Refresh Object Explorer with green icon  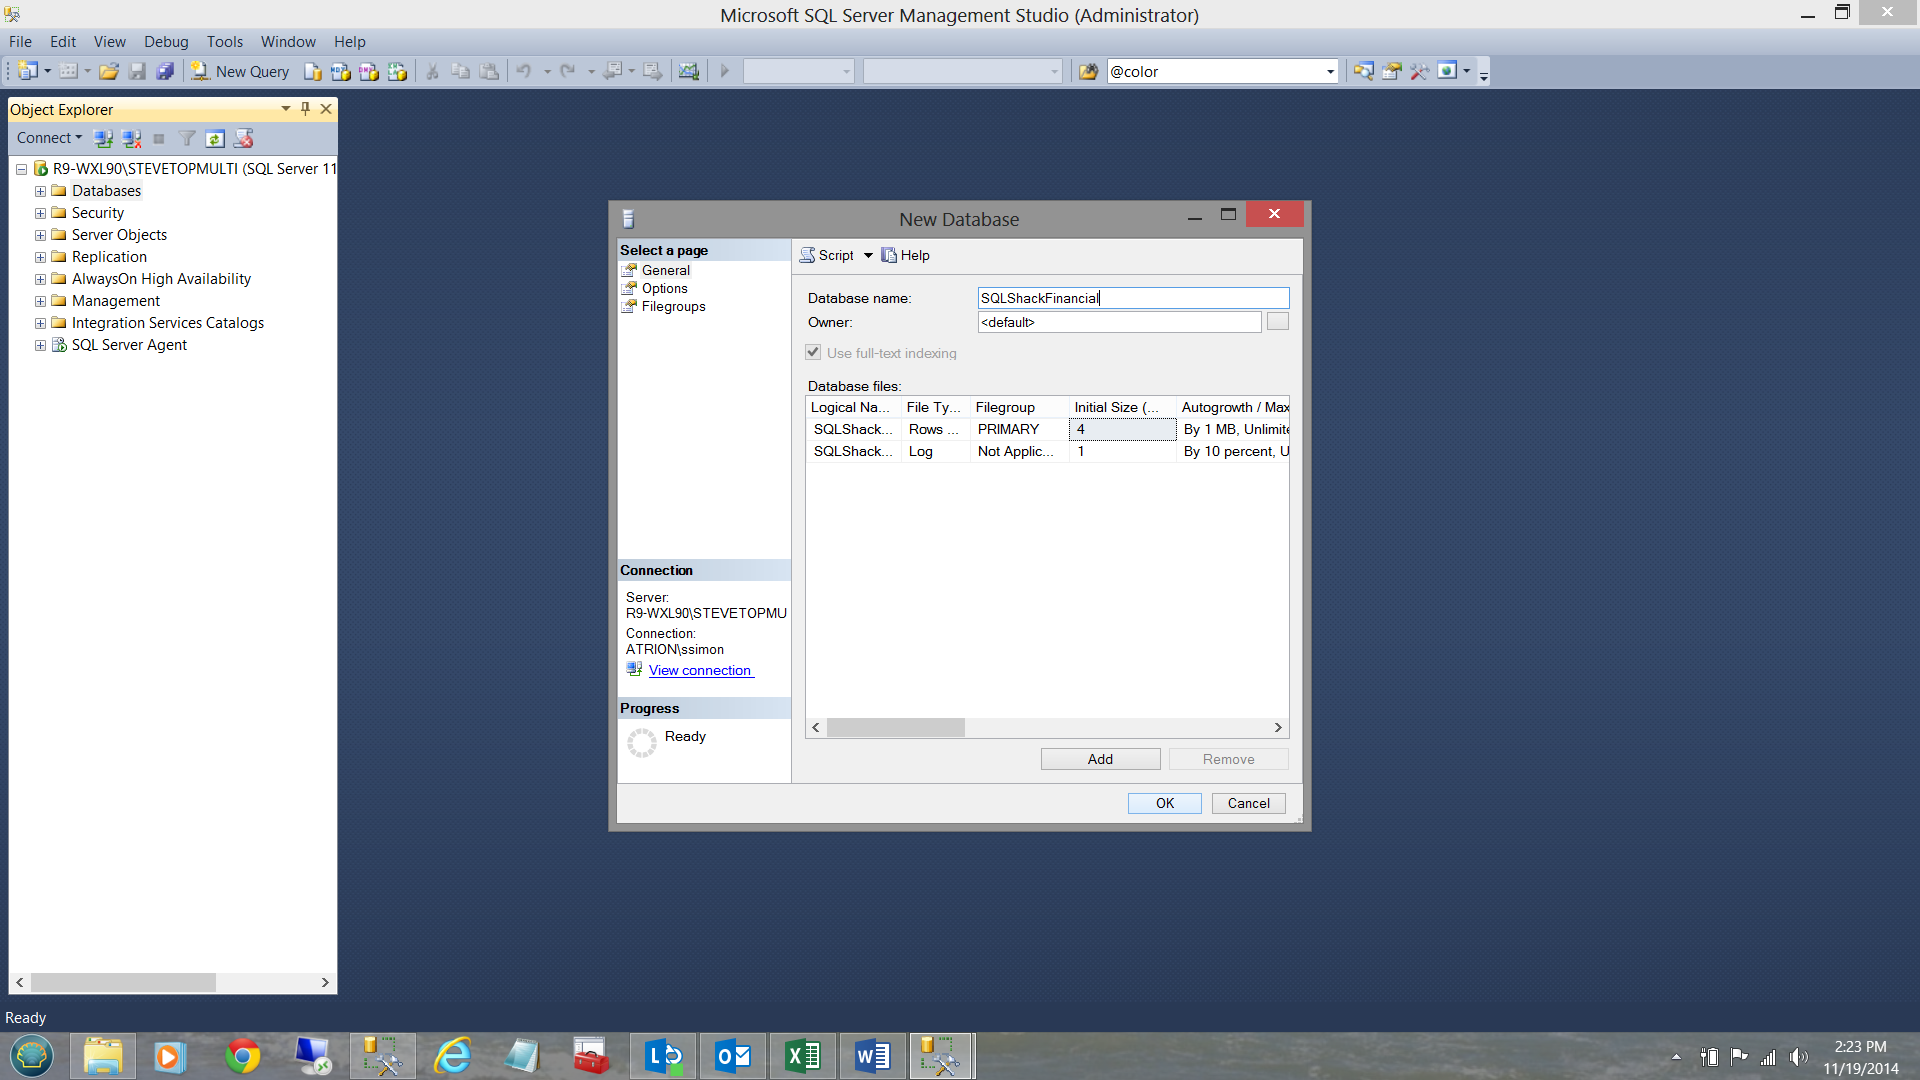click(215, 138)
